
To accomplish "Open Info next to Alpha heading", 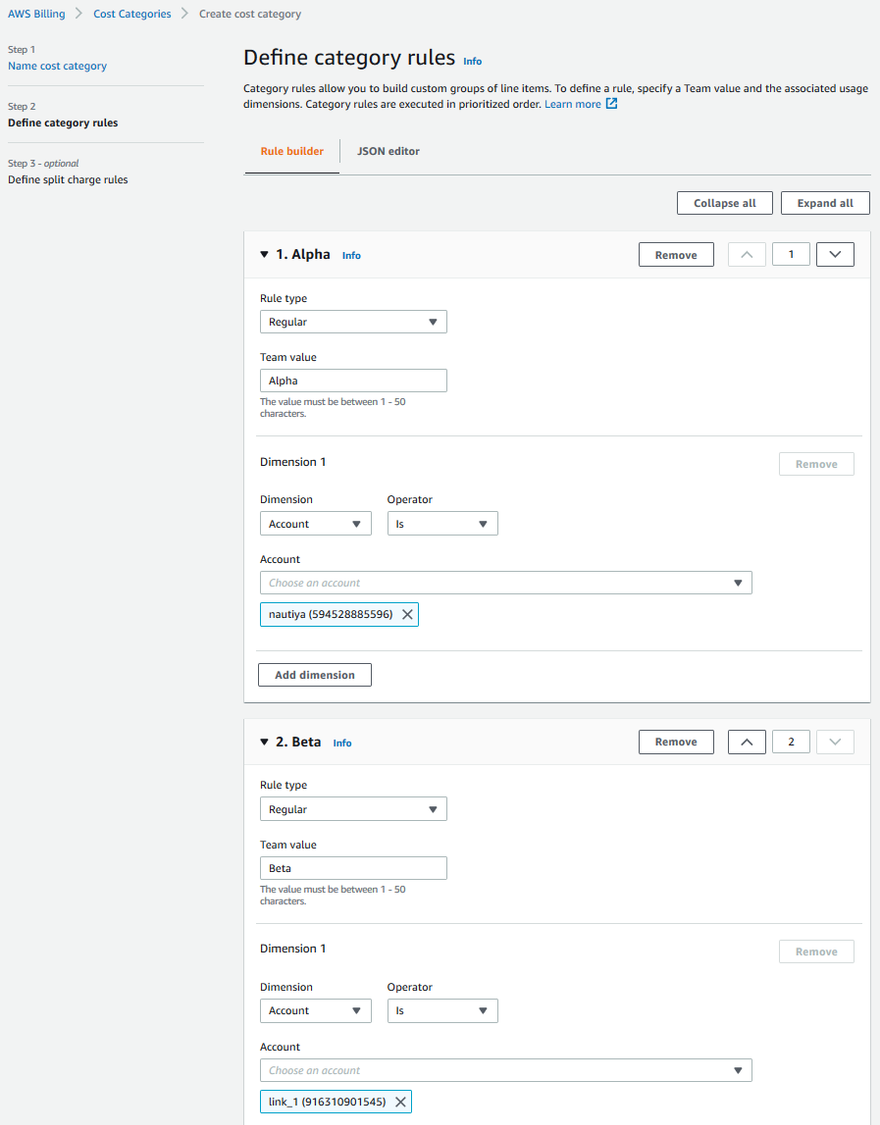I will coord(351,256).
